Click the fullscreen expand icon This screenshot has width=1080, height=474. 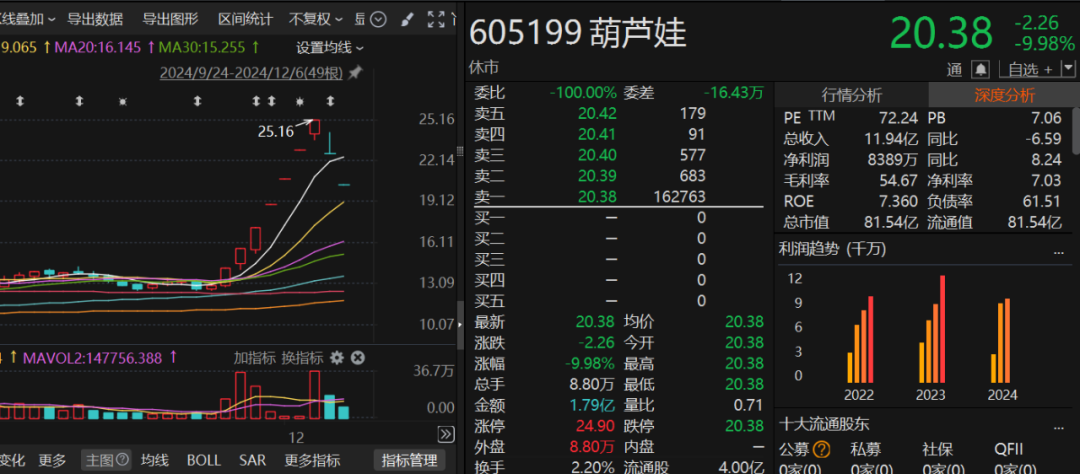(x=436, y=19)
